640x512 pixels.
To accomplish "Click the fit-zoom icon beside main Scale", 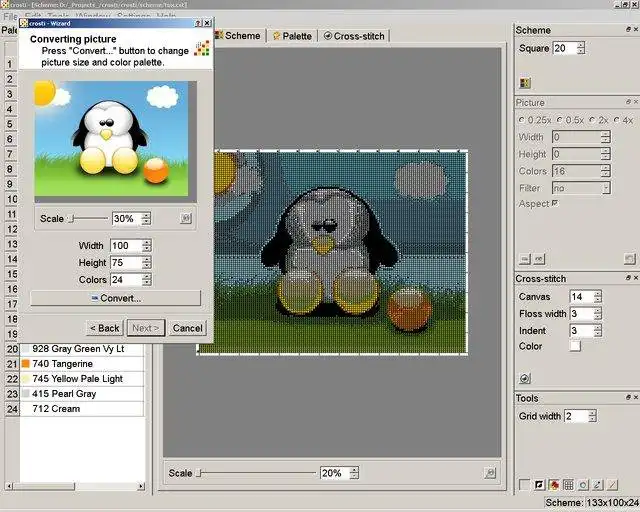I will point(490,473).
